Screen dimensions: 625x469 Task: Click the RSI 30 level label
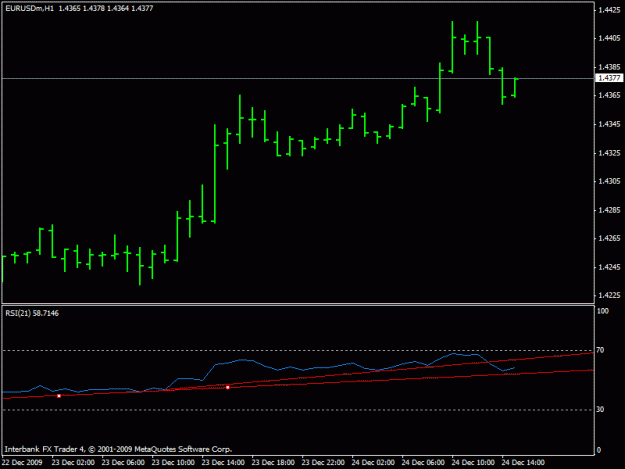[600, 409]
